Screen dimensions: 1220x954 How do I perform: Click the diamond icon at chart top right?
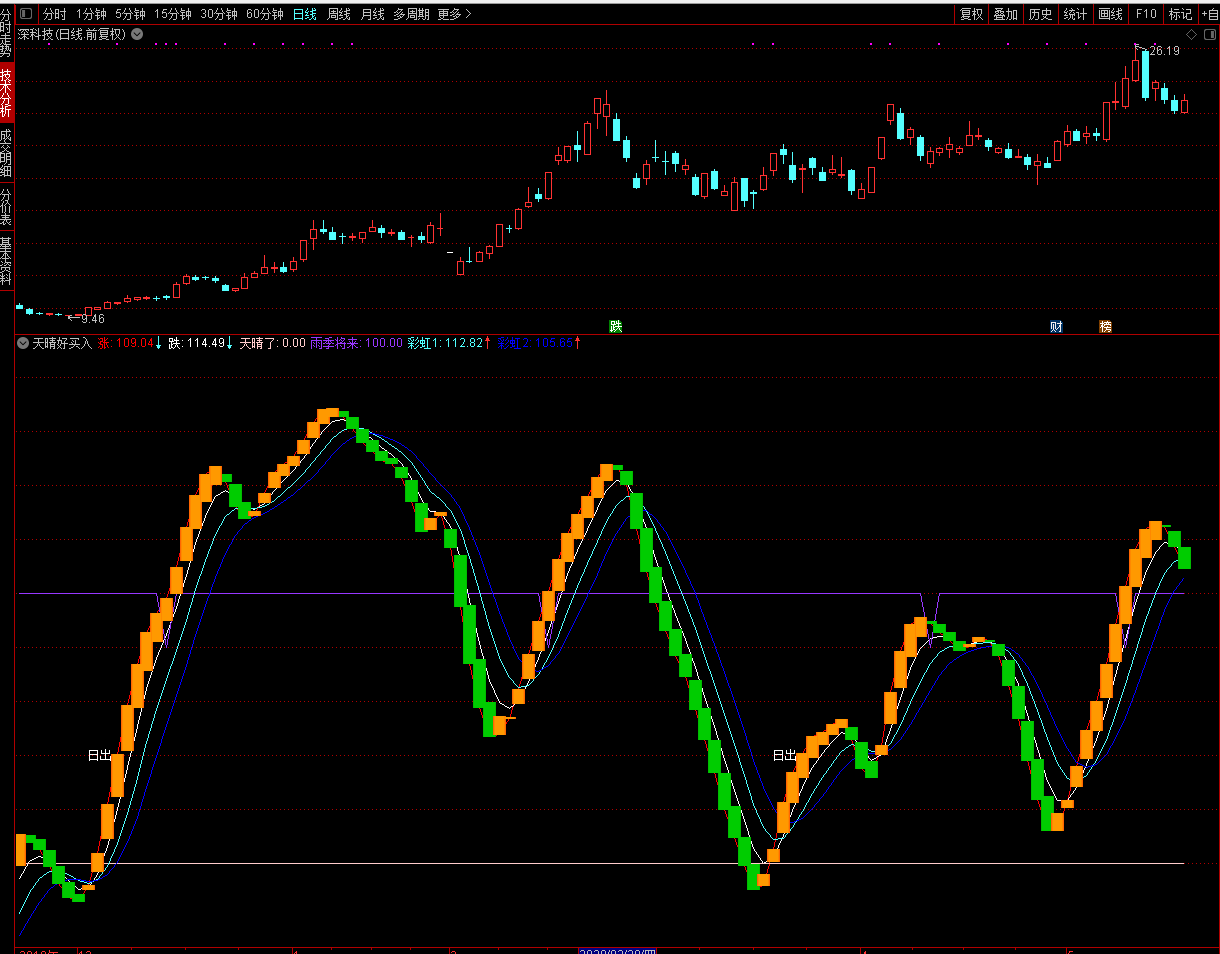[x=1192, y=34]
